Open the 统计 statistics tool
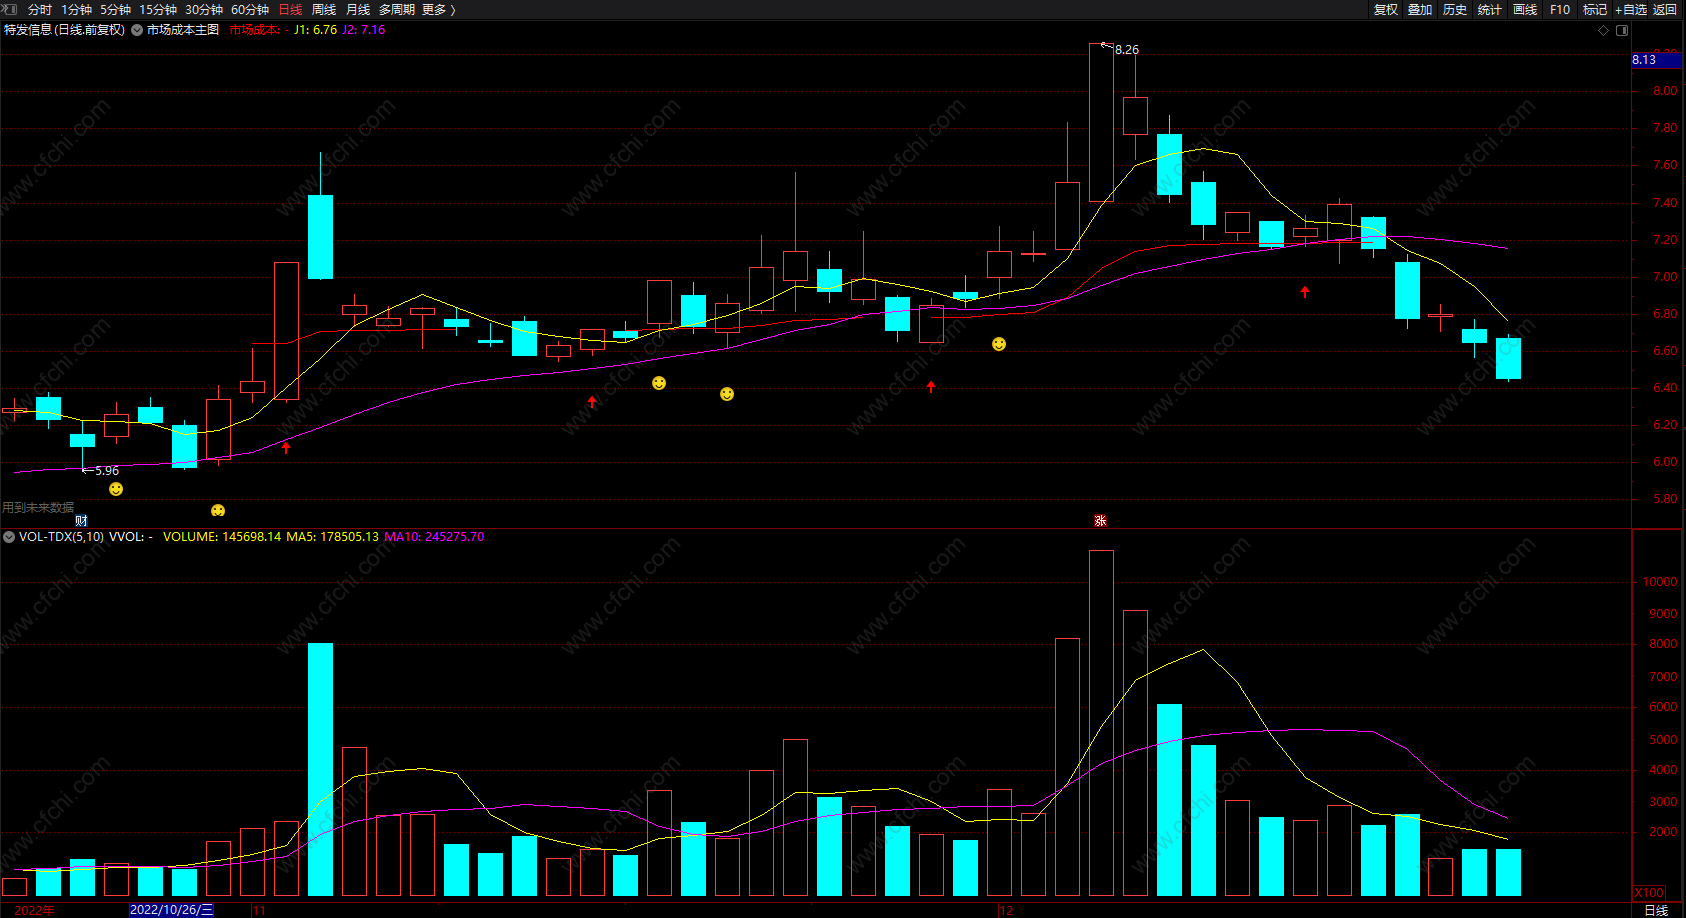The image size is (1686, 918). point(1490,10)
